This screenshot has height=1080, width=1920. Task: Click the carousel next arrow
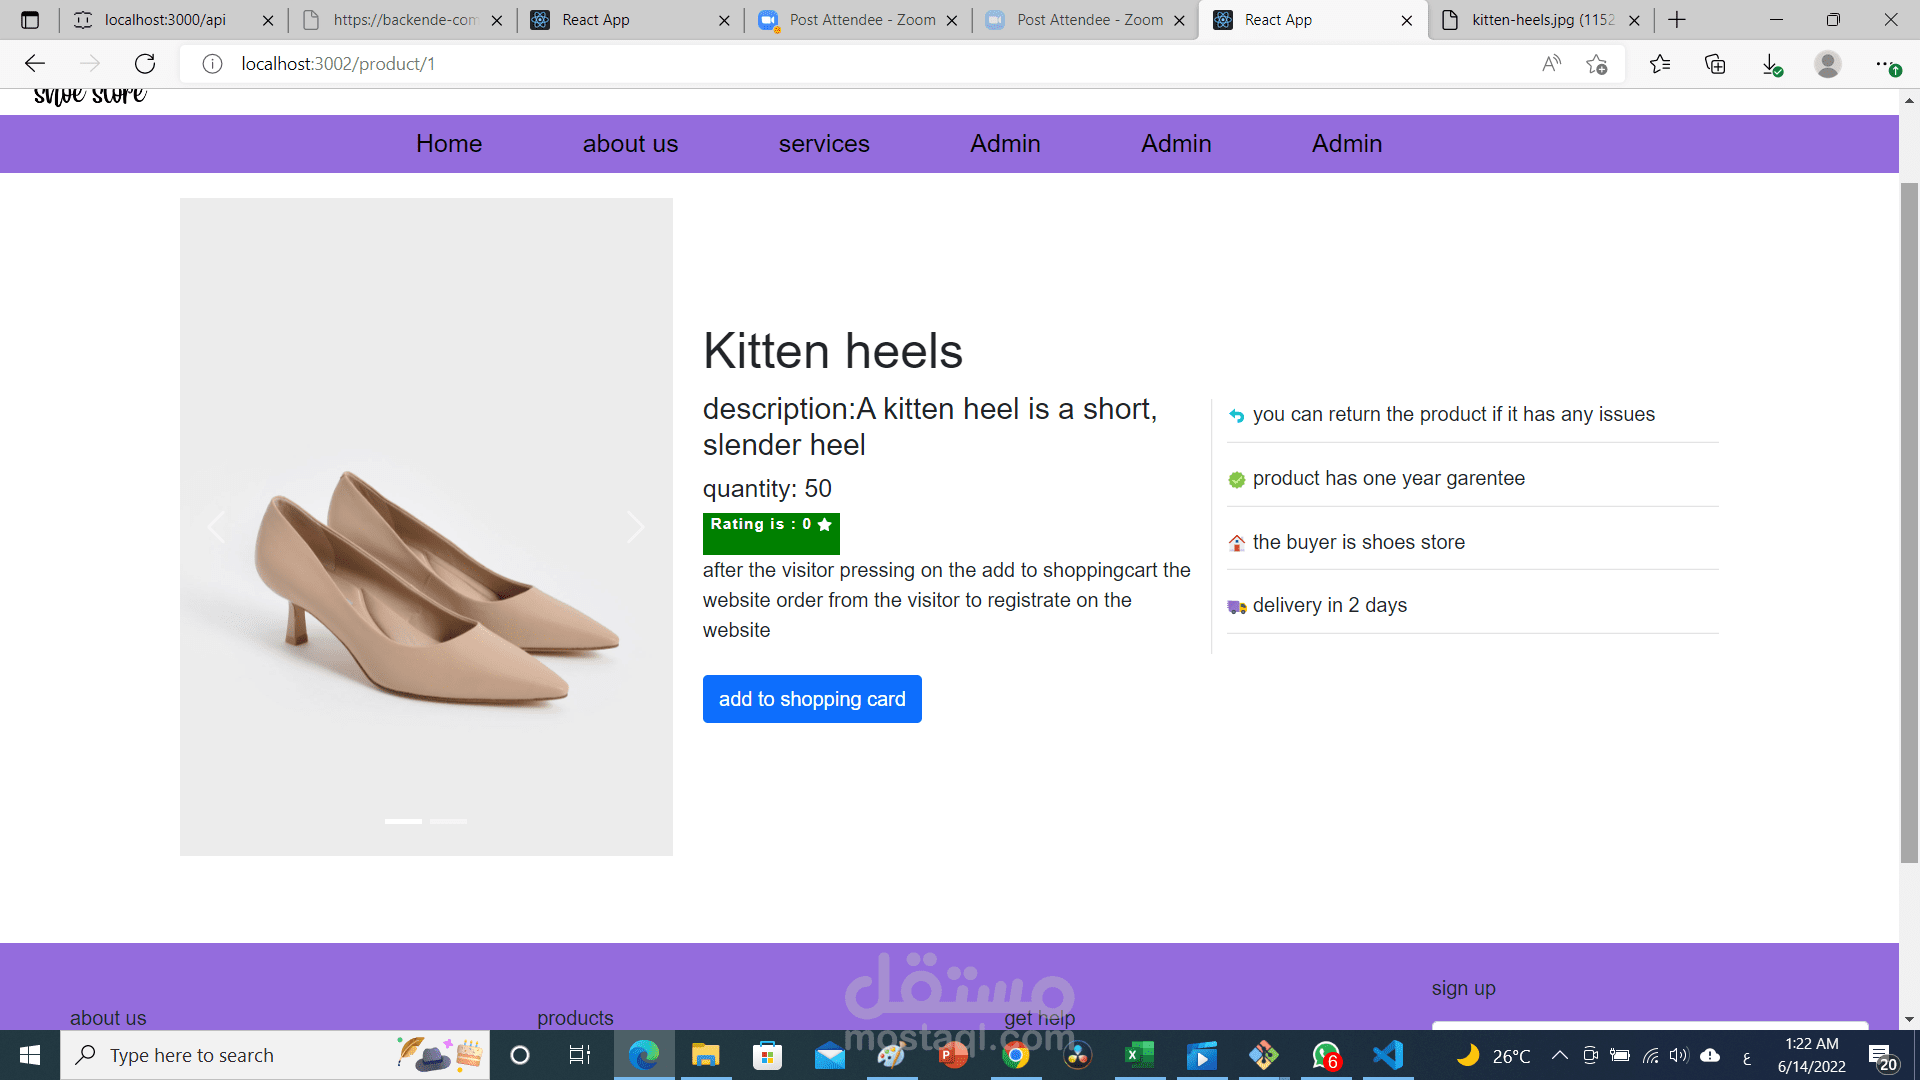coord(635,527)
